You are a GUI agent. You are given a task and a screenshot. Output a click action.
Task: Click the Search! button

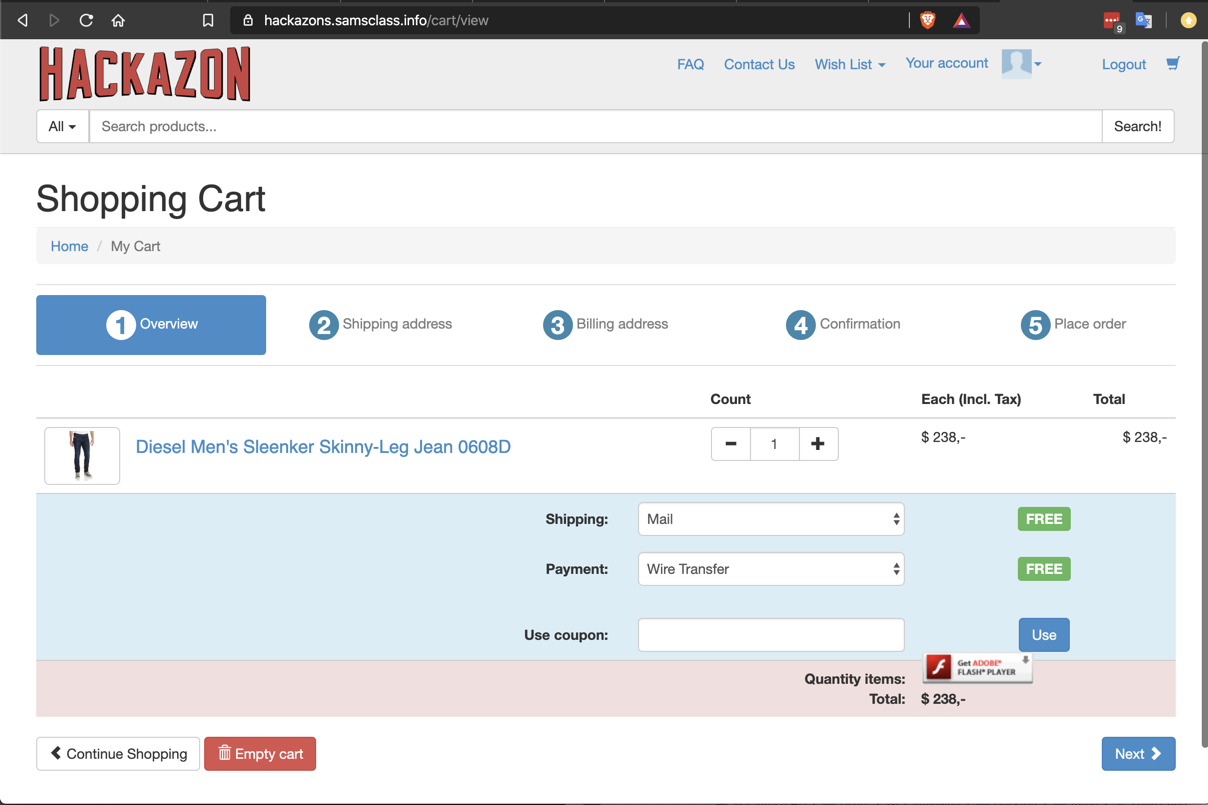[1138, 126]
